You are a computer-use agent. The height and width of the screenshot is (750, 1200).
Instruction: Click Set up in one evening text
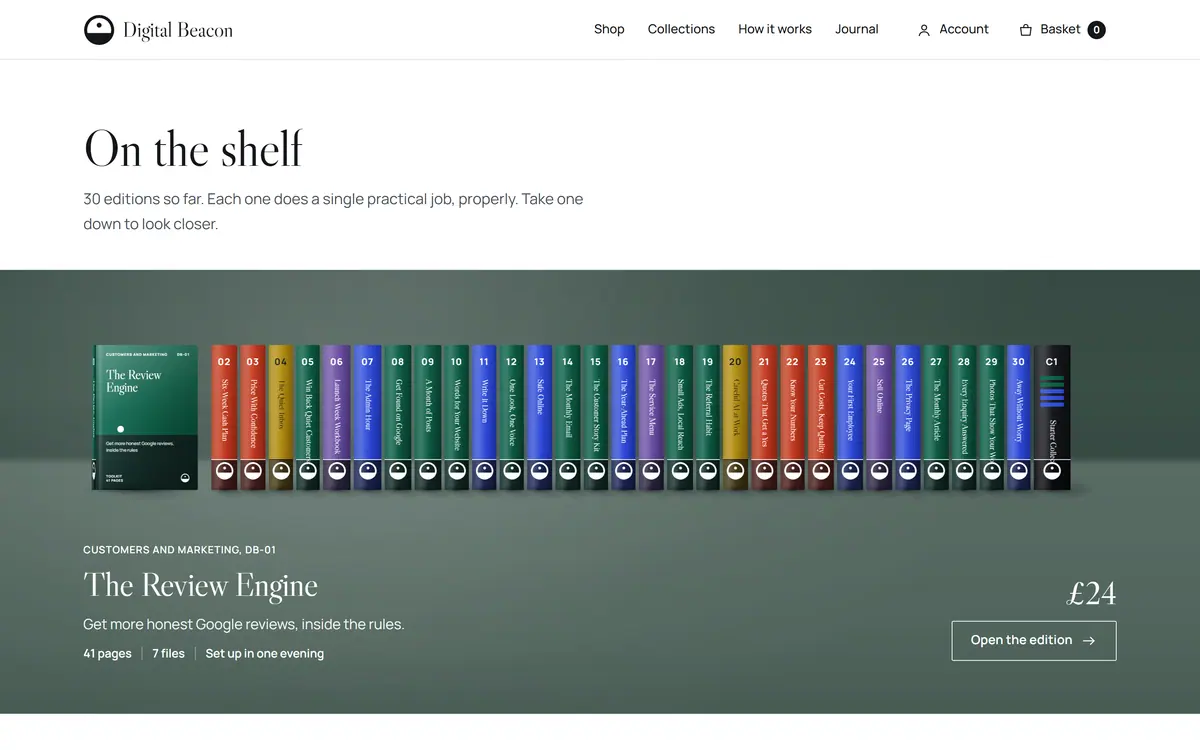[x=265, y=654]
